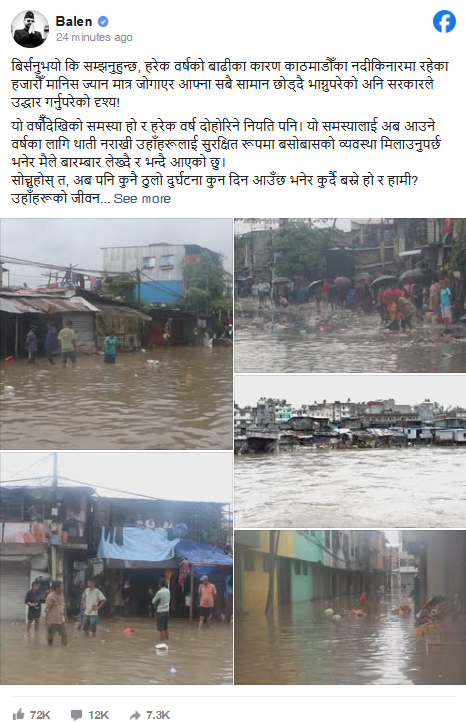Viewport: 466px width, 723px height.
Task: Open flooded street photo with blue building
Action: click(116, 334)
